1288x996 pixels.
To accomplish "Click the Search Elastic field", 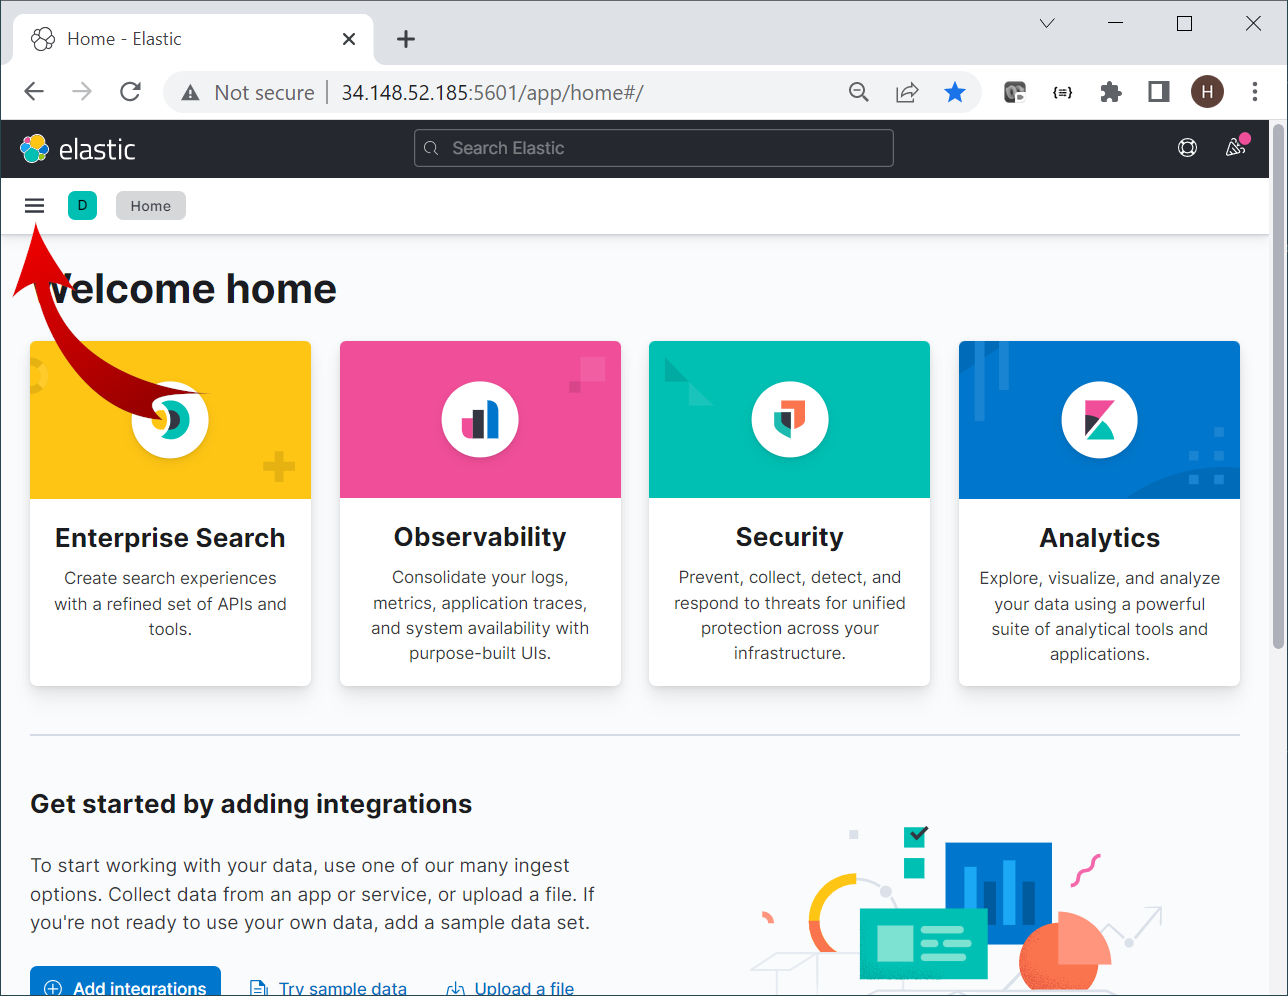I will [x=653, y=147].
